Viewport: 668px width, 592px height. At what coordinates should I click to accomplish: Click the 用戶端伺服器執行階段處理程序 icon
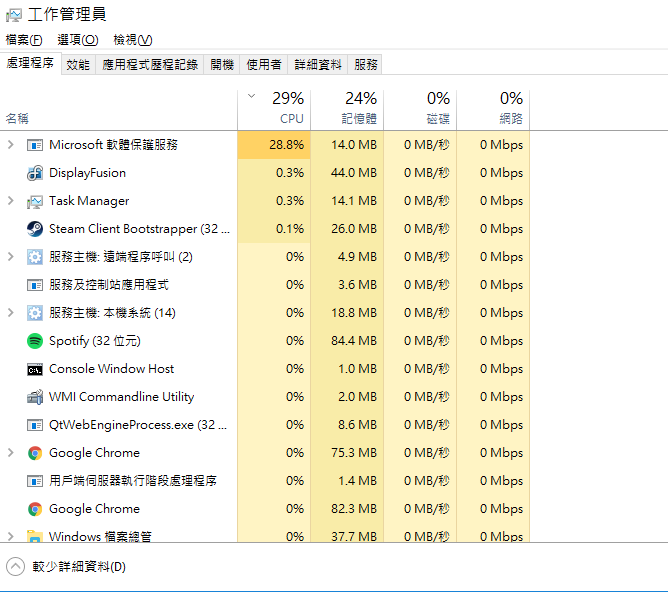click(x=35, y=481)
